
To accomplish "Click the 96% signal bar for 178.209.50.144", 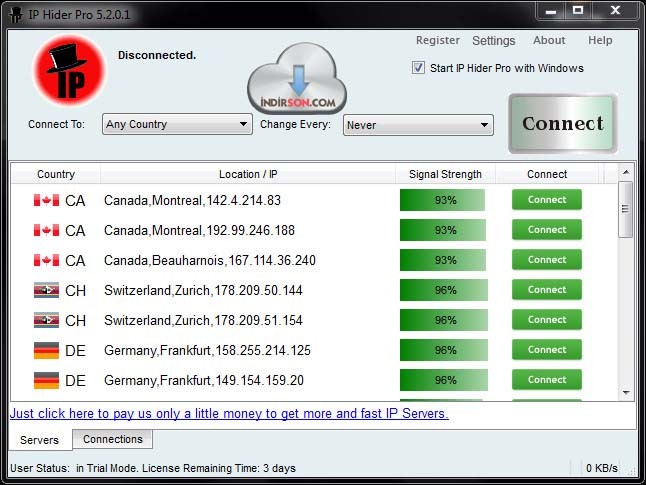I will coord(444,290).
